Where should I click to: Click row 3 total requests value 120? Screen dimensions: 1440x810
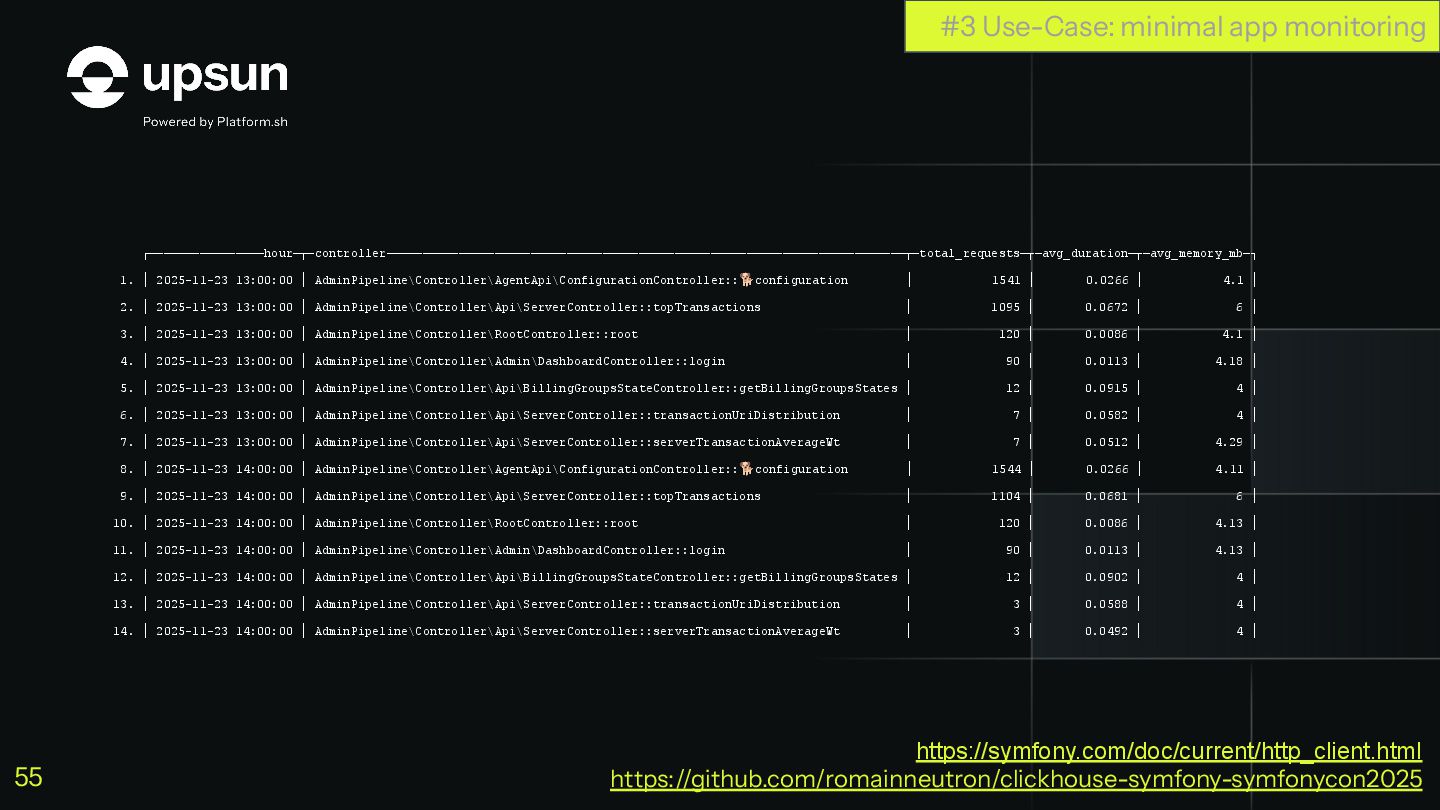click(1009, 334)
